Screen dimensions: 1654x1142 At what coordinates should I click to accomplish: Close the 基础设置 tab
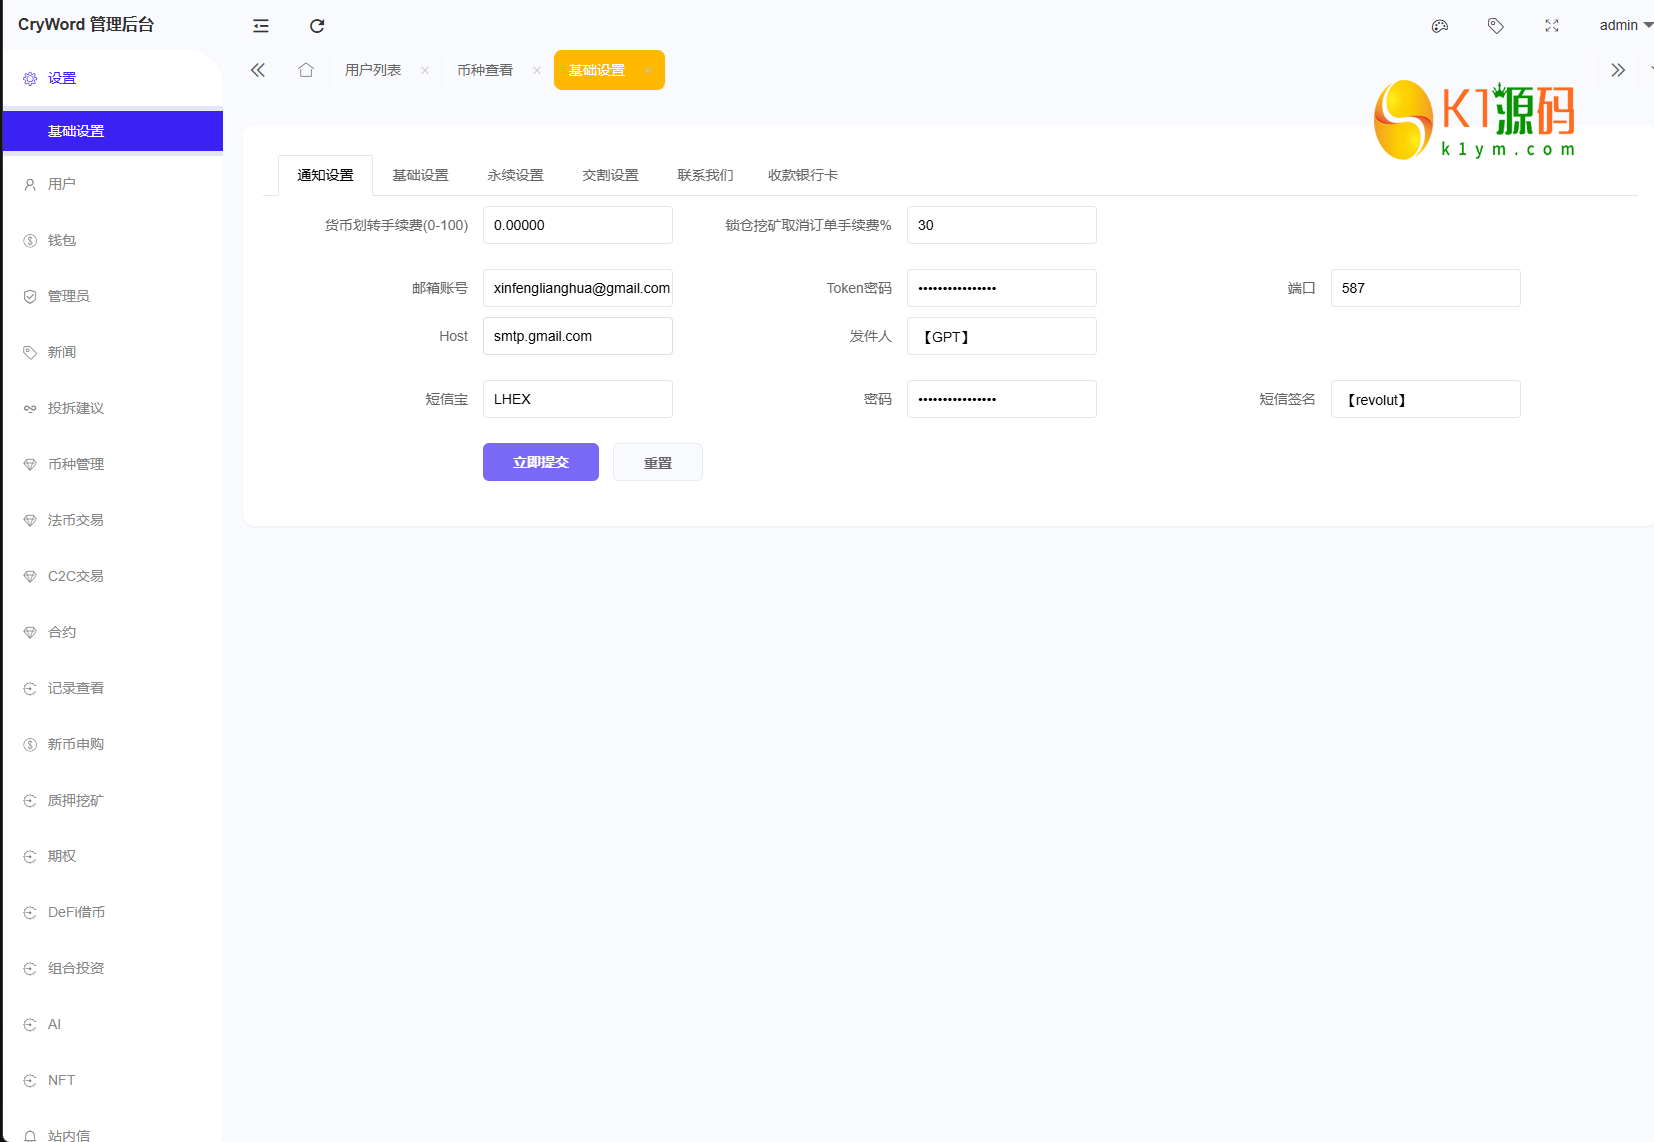pyautogui.click(x=649, y=70)
